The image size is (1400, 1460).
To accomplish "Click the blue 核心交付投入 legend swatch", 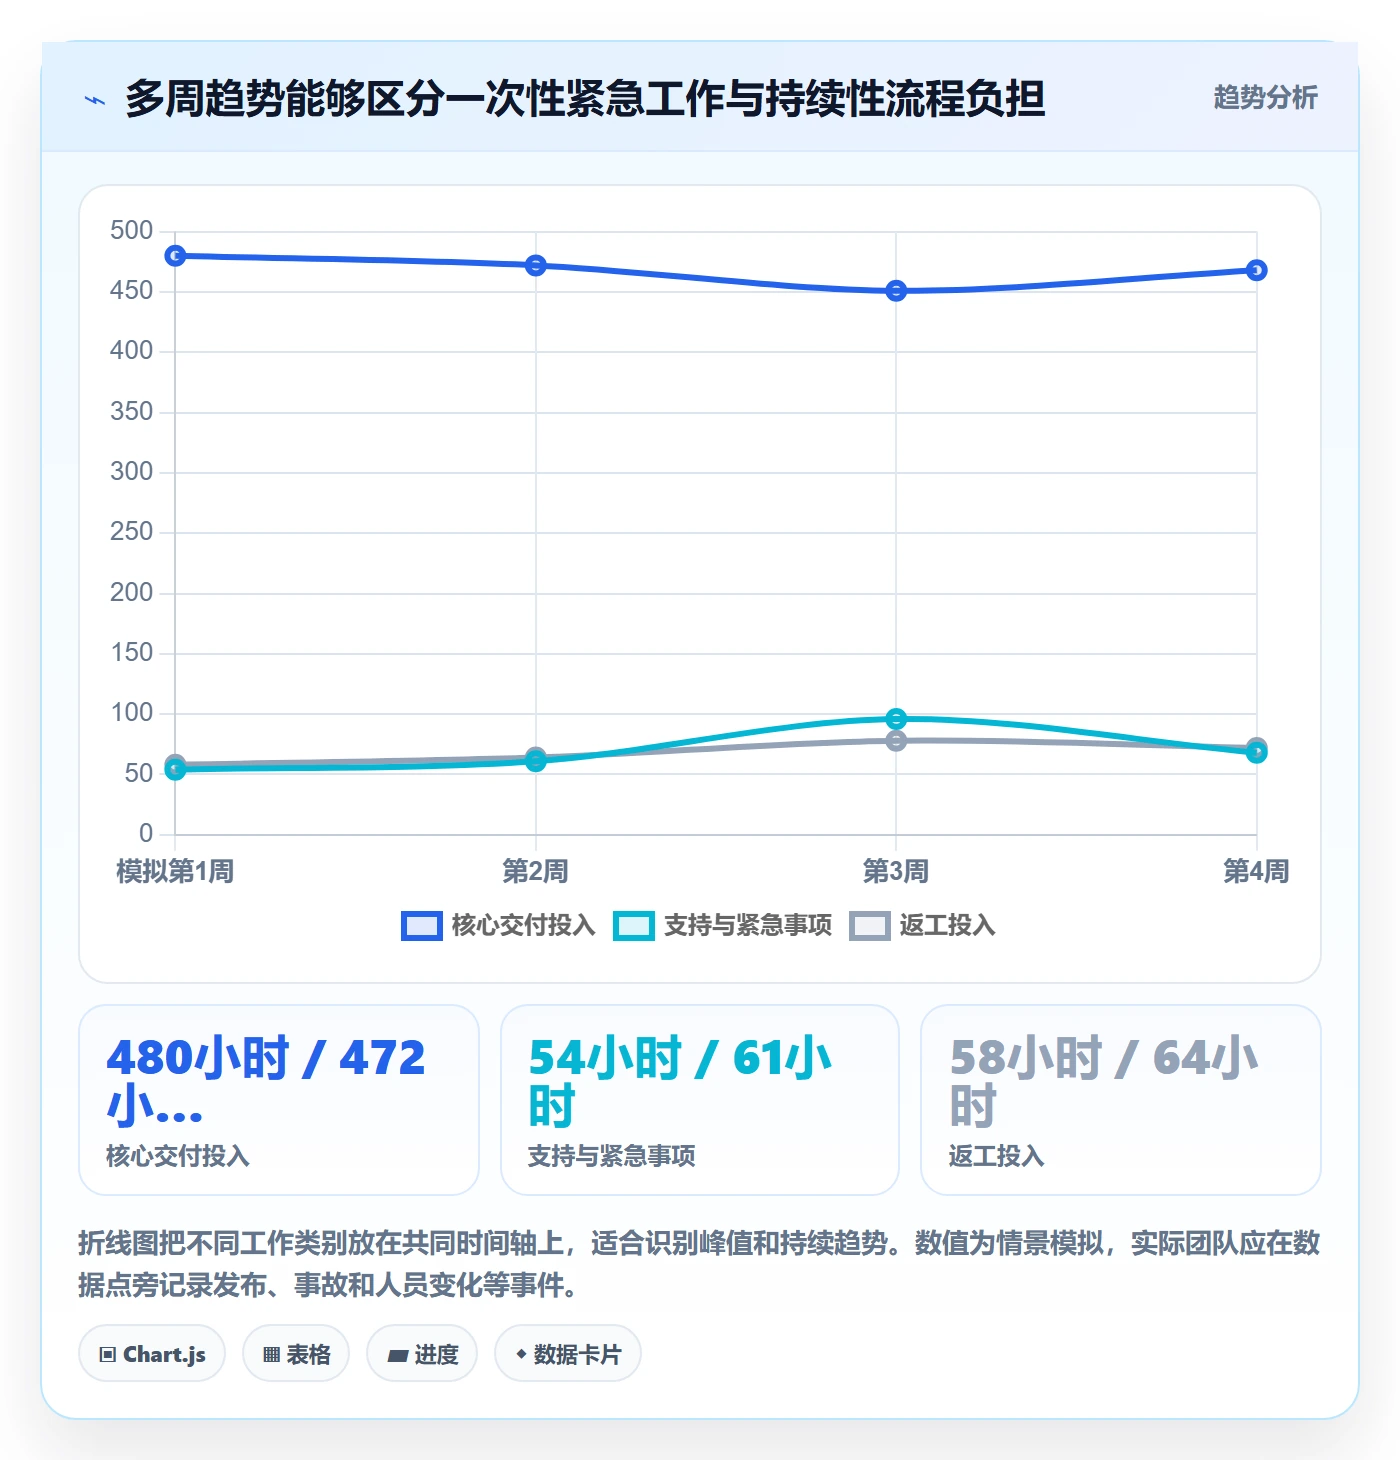I will 421,926.
